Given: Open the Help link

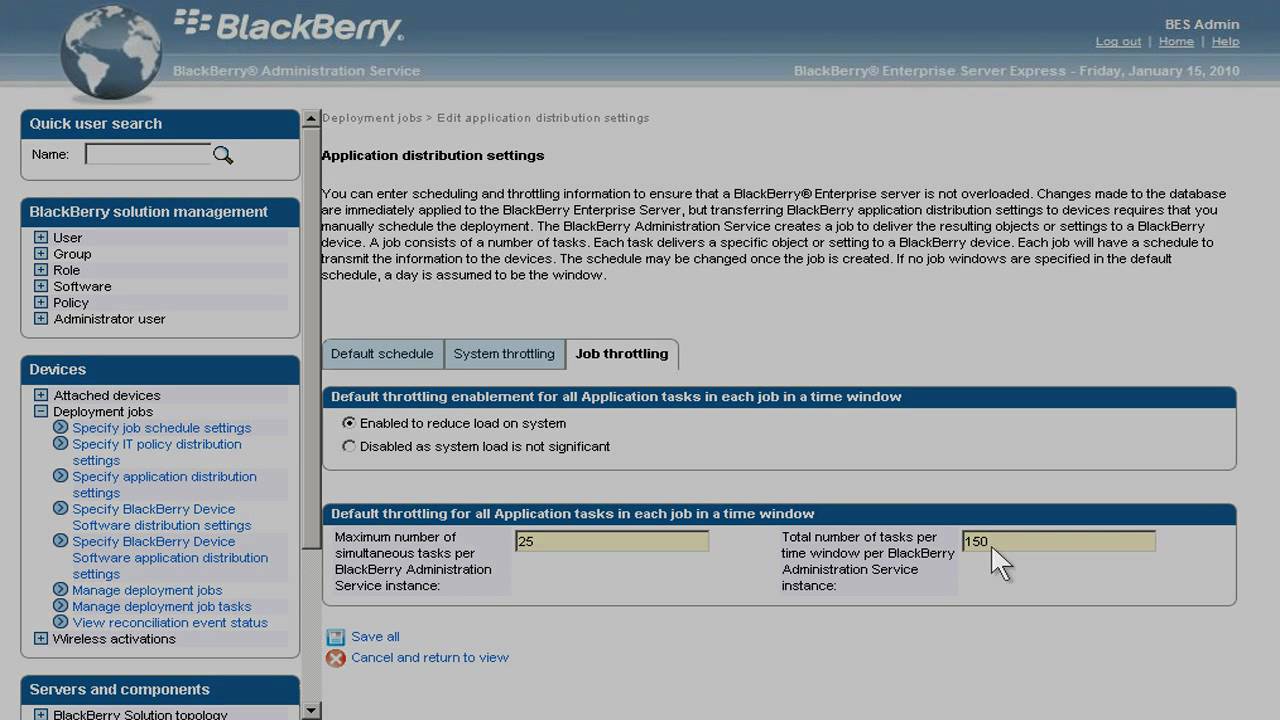Looking at the screenshot, I should [x=1225, y=42].
